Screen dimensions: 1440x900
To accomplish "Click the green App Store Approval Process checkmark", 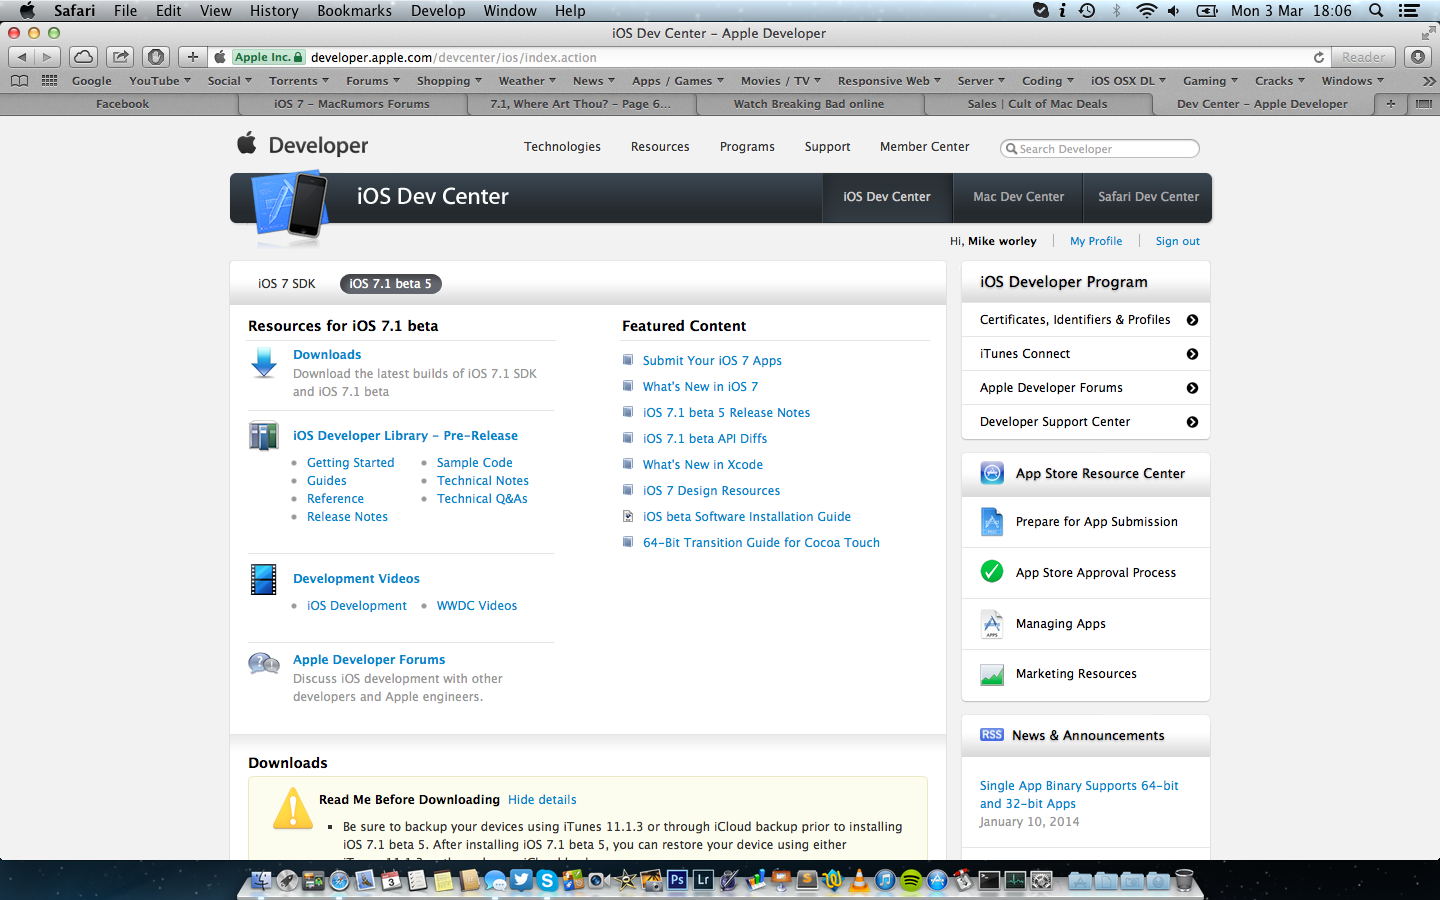I will tap(991, 571).
